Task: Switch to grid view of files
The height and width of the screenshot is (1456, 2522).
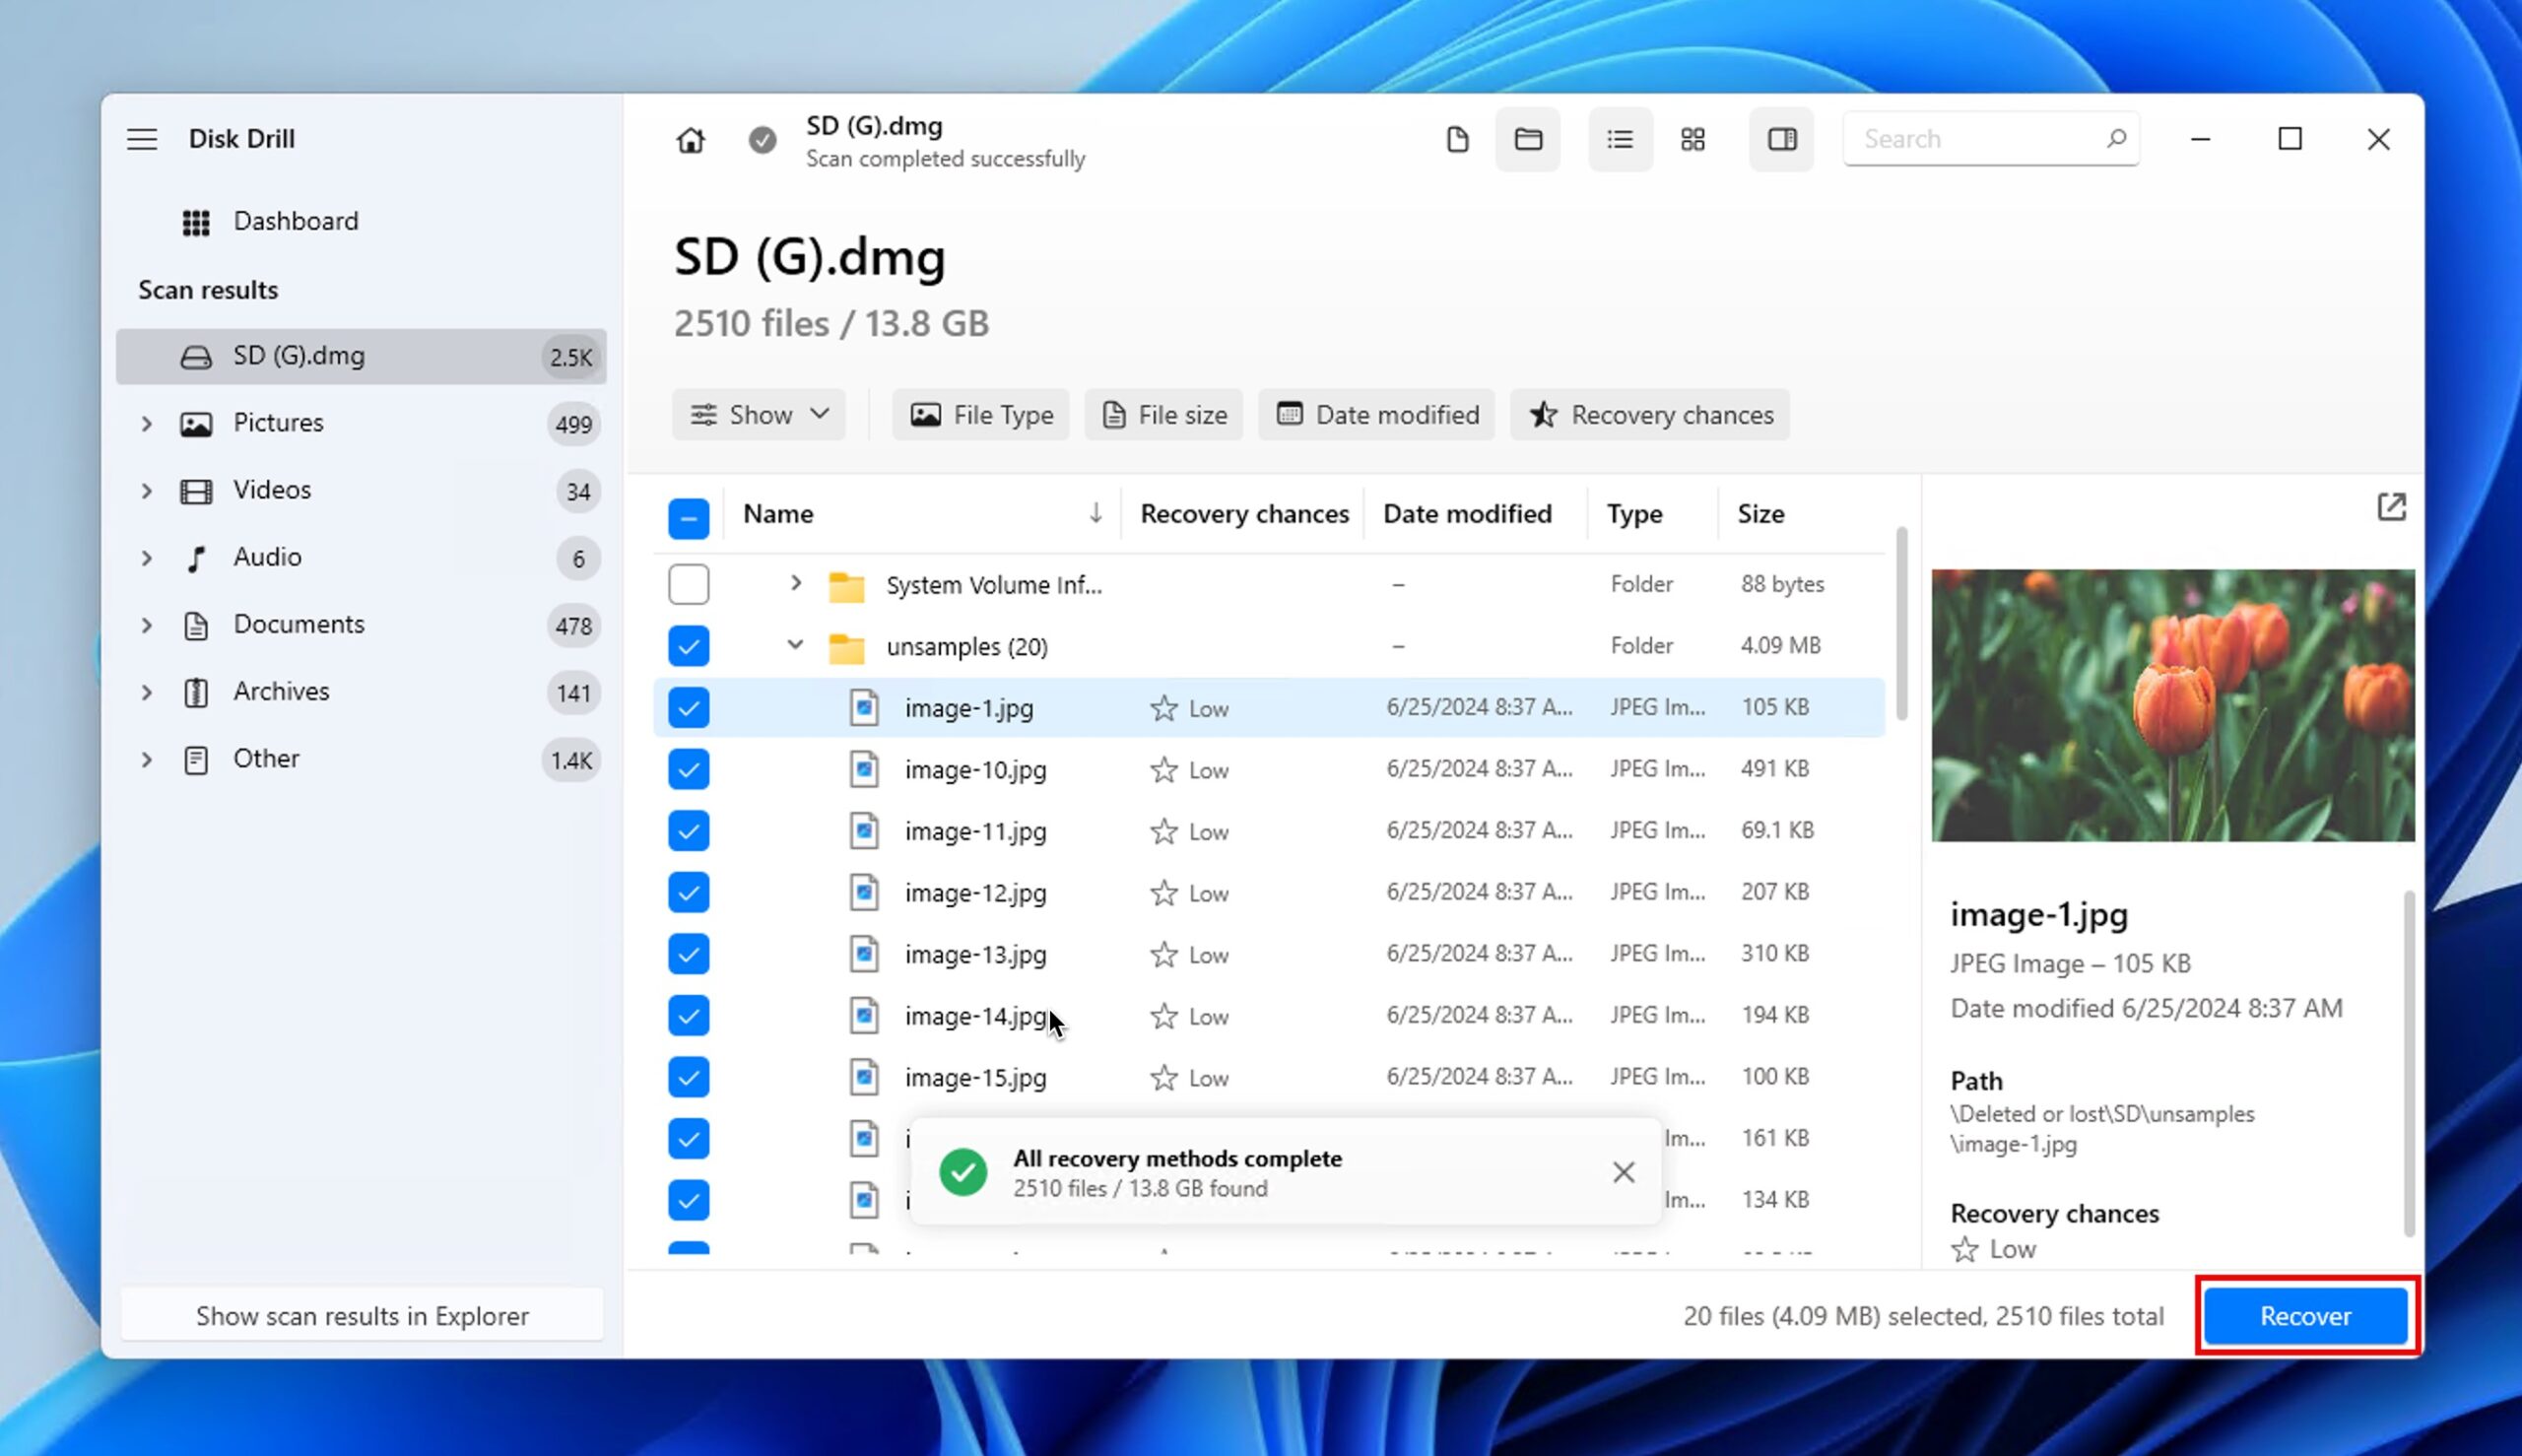Action: pyautogui.click(x=1692, y=139)
